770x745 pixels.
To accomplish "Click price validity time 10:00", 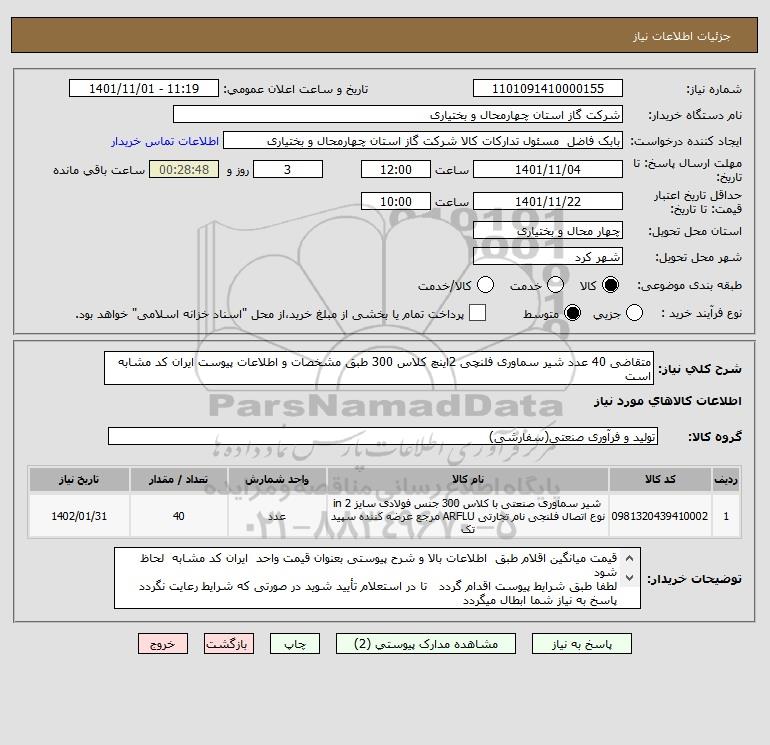I will click(x=396, y=201).
